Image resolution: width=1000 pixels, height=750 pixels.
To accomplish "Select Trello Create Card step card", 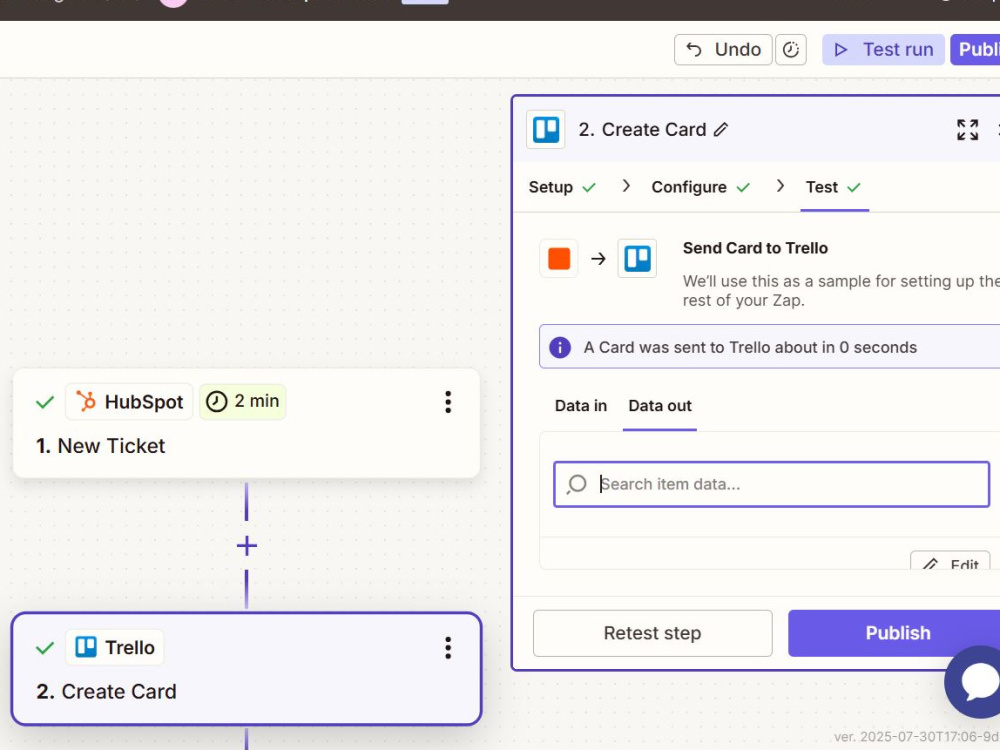I will click(246, 669).
